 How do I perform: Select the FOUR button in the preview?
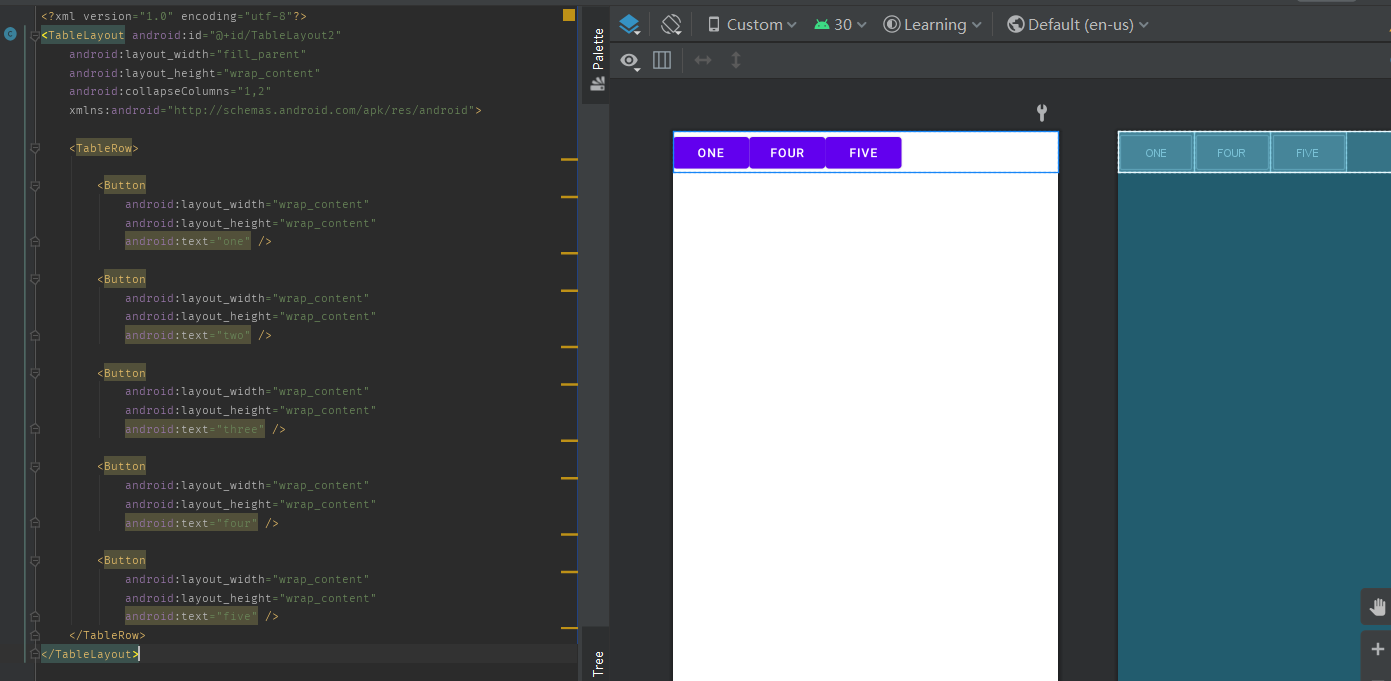[787, 152]
